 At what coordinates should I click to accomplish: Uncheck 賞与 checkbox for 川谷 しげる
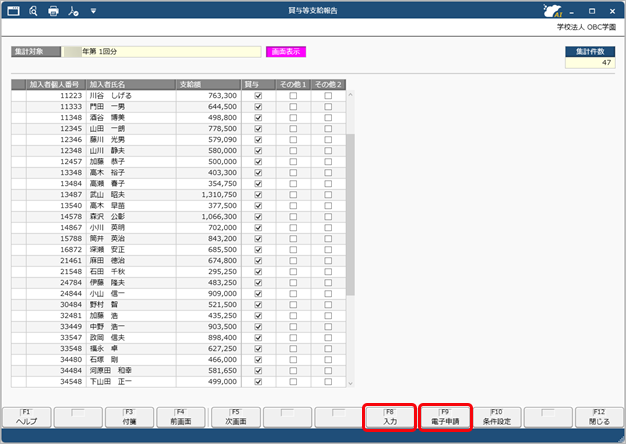258,95
